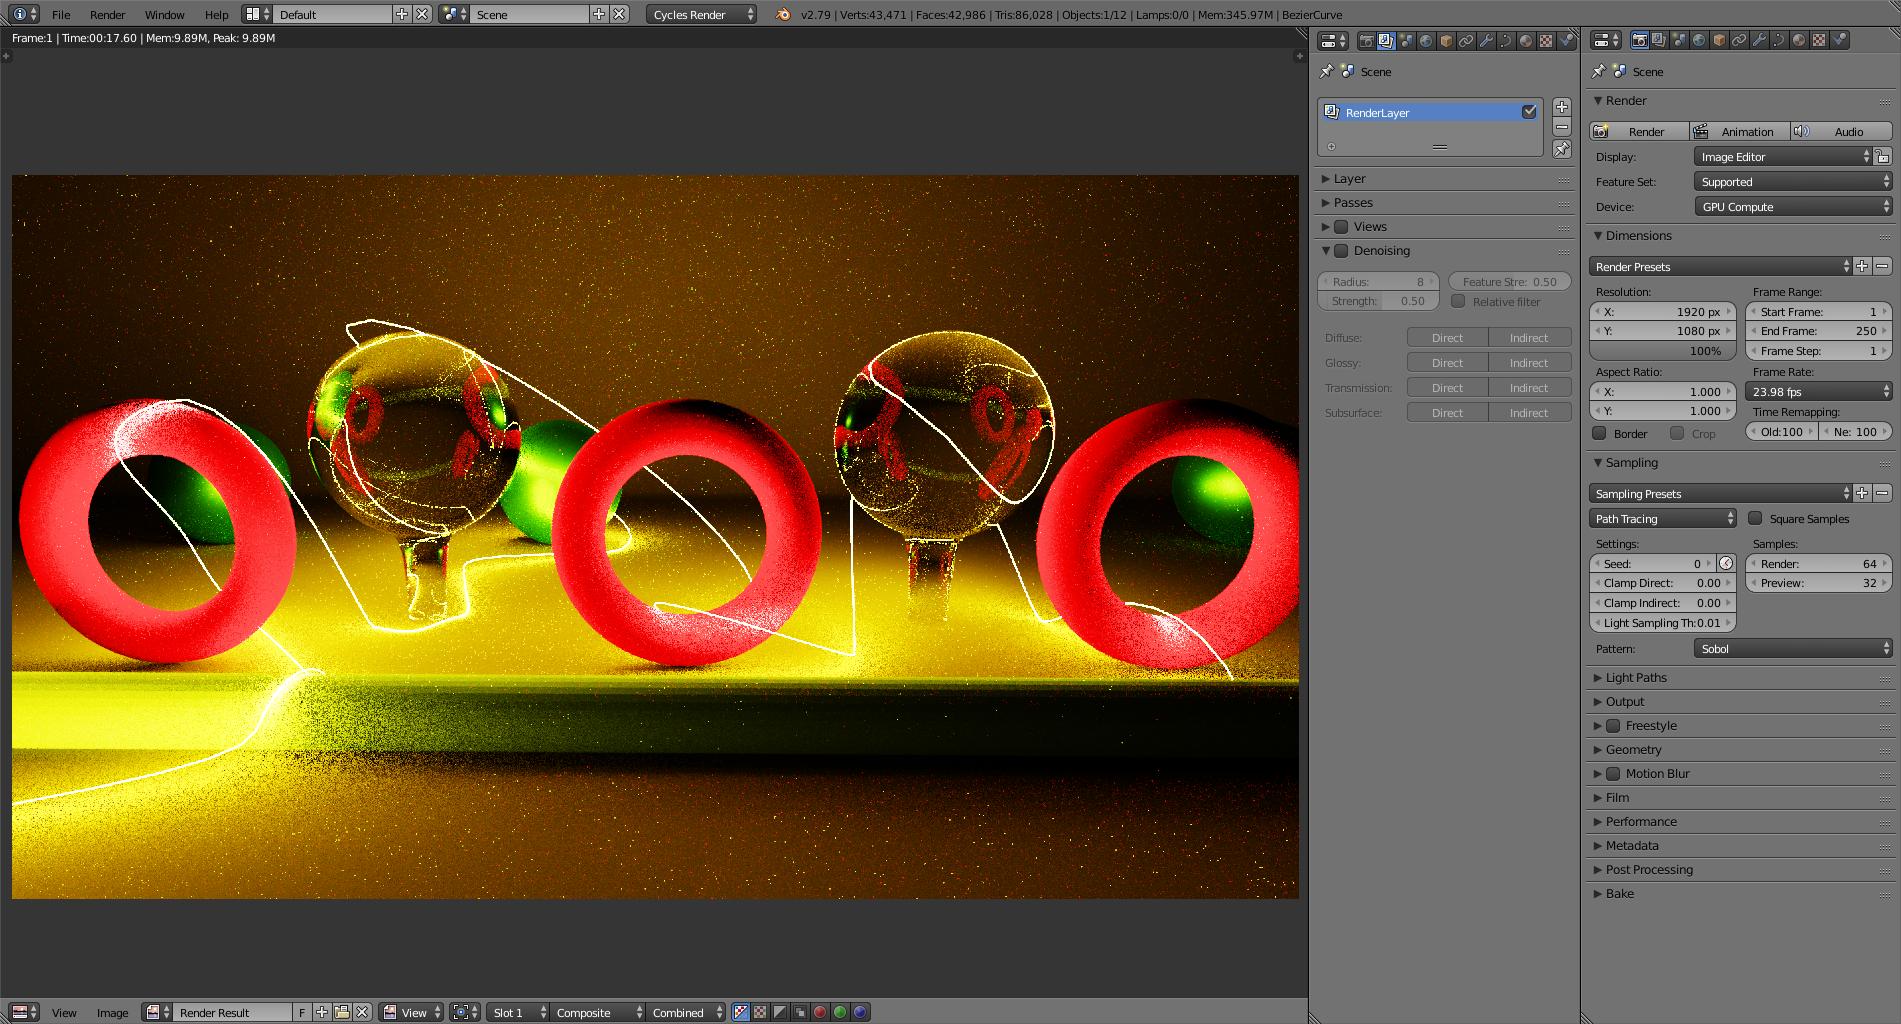Open the Pattern Sobol dropdown
1901x1024 pixels.
tap(1793, 648)
